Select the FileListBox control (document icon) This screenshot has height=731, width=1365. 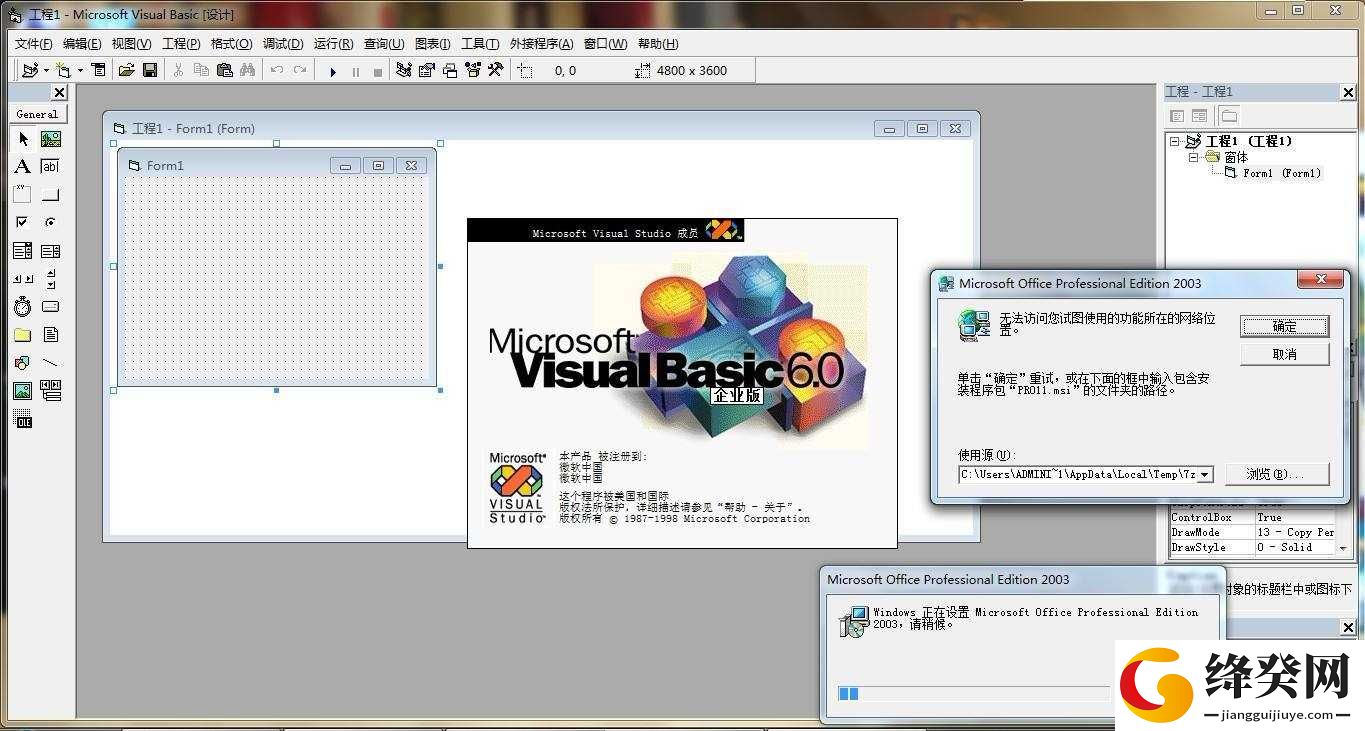[x=50, y=335]
